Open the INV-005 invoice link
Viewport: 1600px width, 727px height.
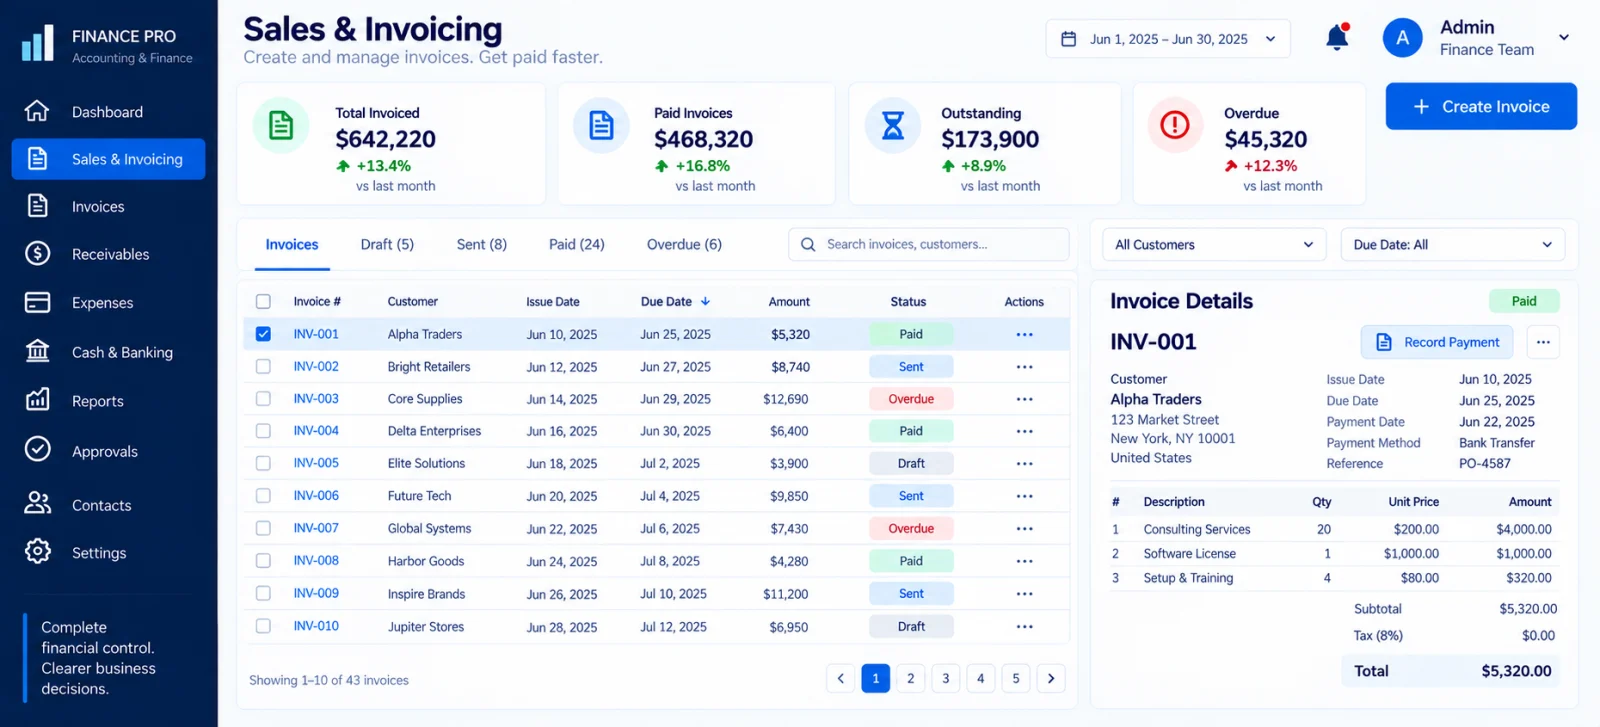click(316, 463)
